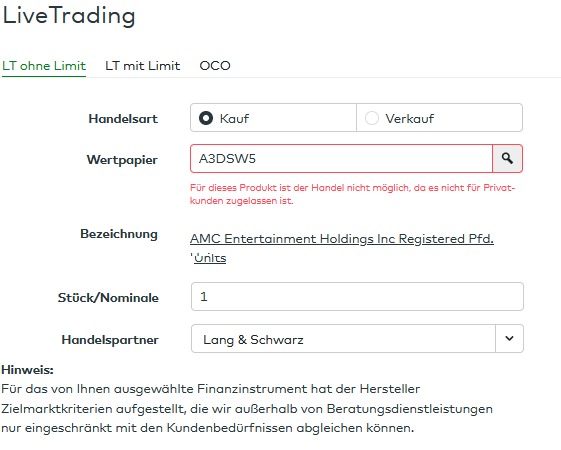Click the Wertpapier field label
The image size is (561, 450).
[x=122, y=160]
